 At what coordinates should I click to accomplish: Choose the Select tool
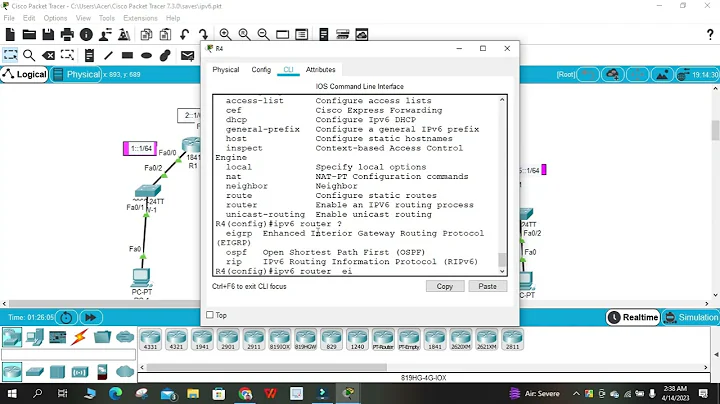pos(10,56)
